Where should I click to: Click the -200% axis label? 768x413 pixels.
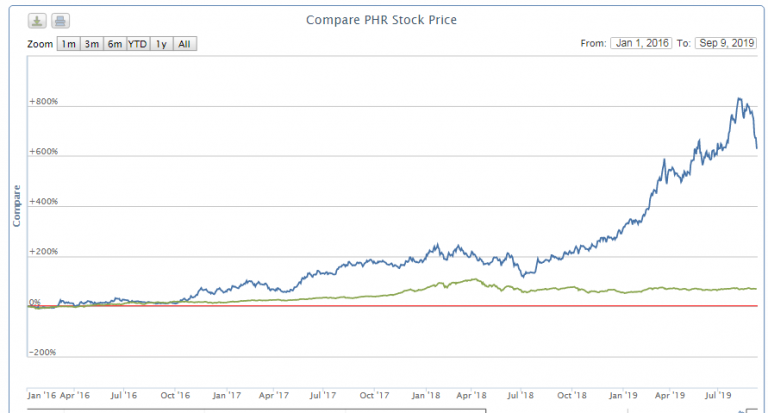(42, 352)
